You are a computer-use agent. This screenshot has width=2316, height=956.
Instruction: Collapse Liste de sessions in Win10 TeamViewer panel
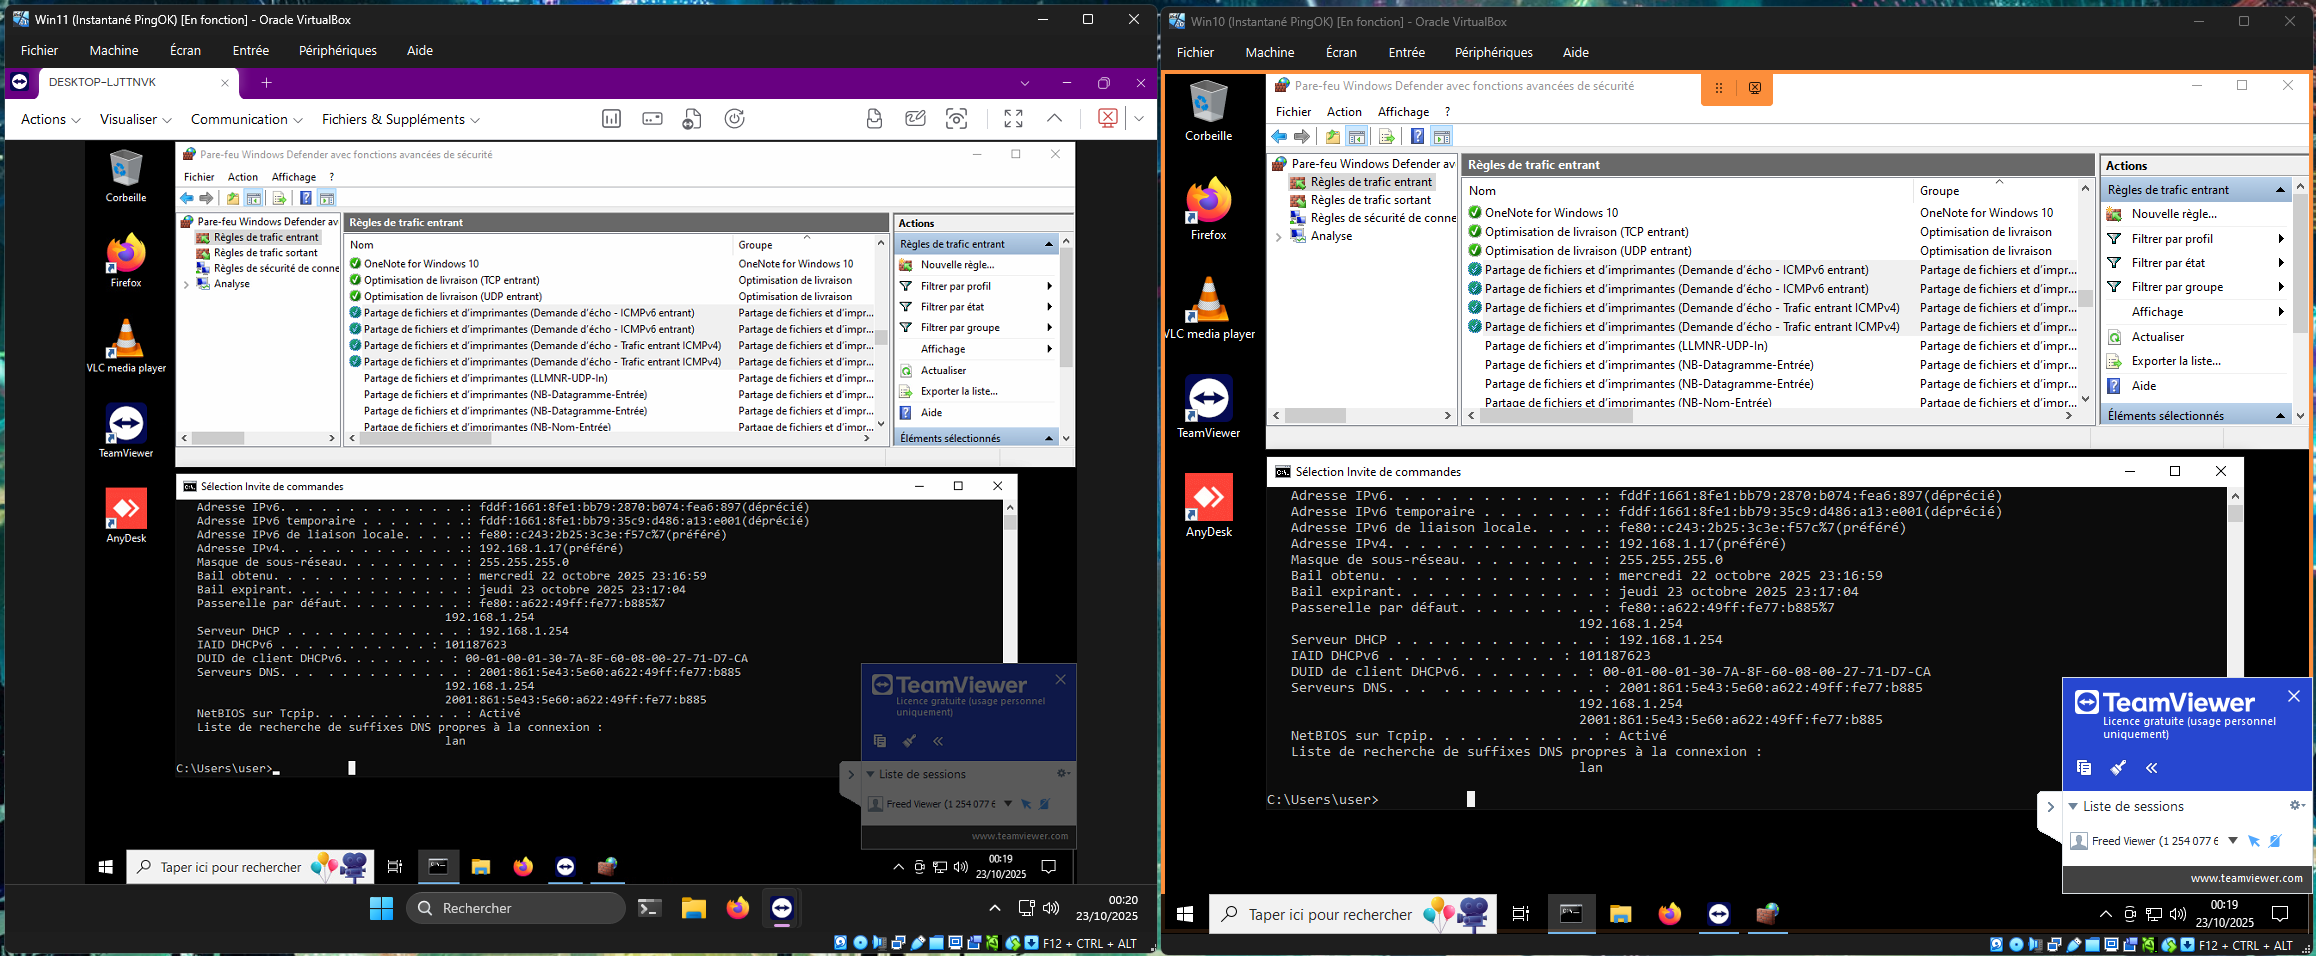(x=2074, y=807)
